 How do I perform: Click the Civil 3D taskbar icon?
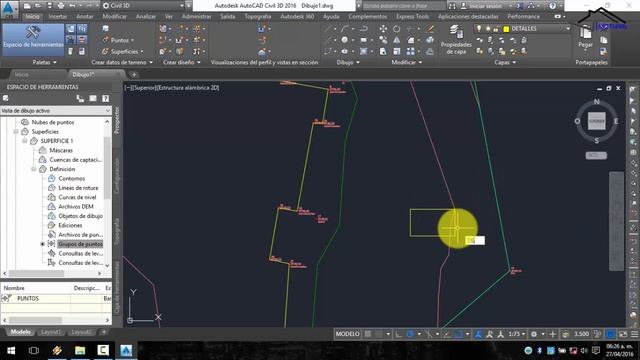126,350
